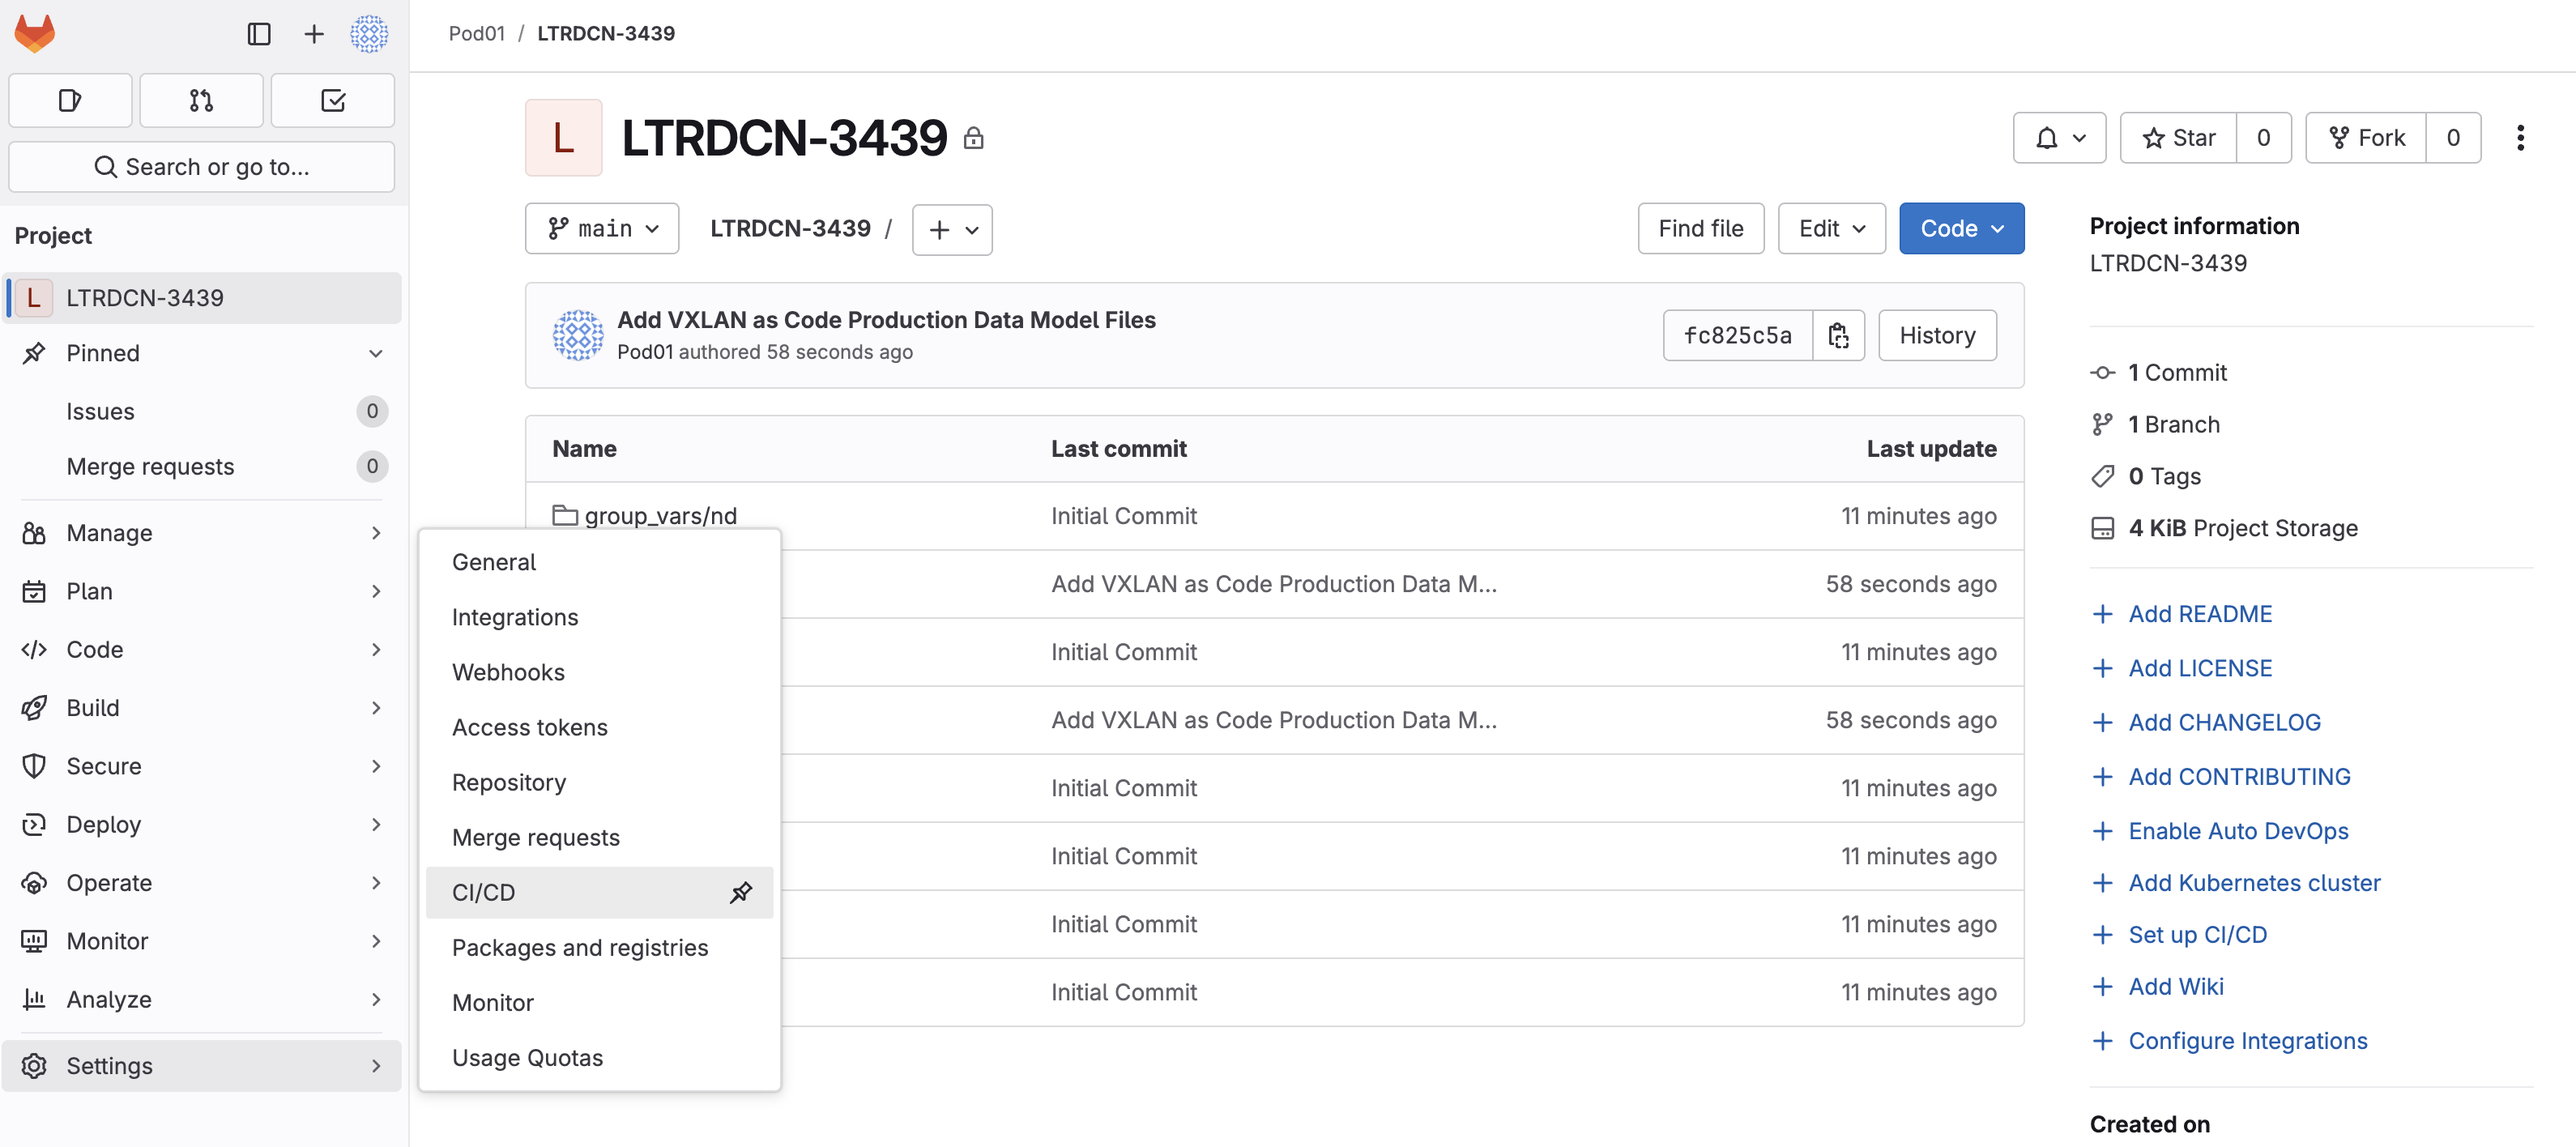Open the group_vars/nd folder
Image resolution: width=2576 pixels, height=1147 pixels.
click(x=660, y=516)
